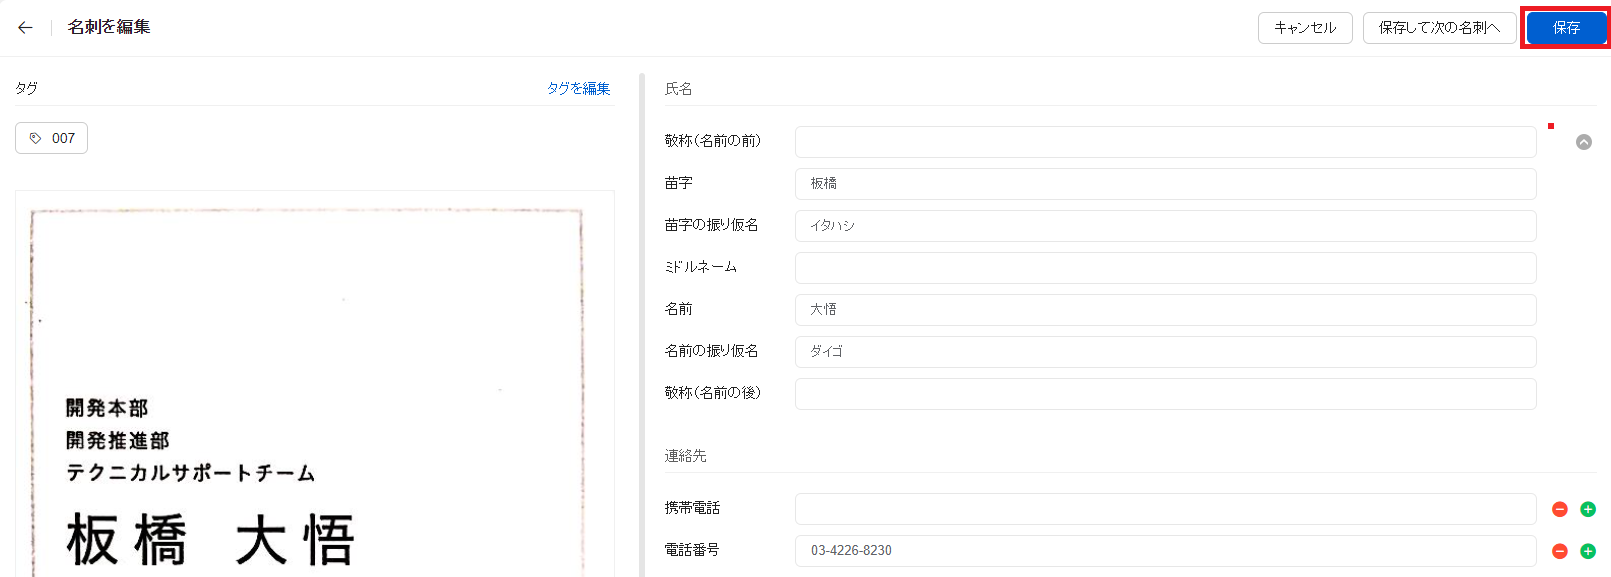Focus the ミドルネーム input field
Image resolution: width=1611 pixels, height=577 pixels.
(x=1166, y=268)
